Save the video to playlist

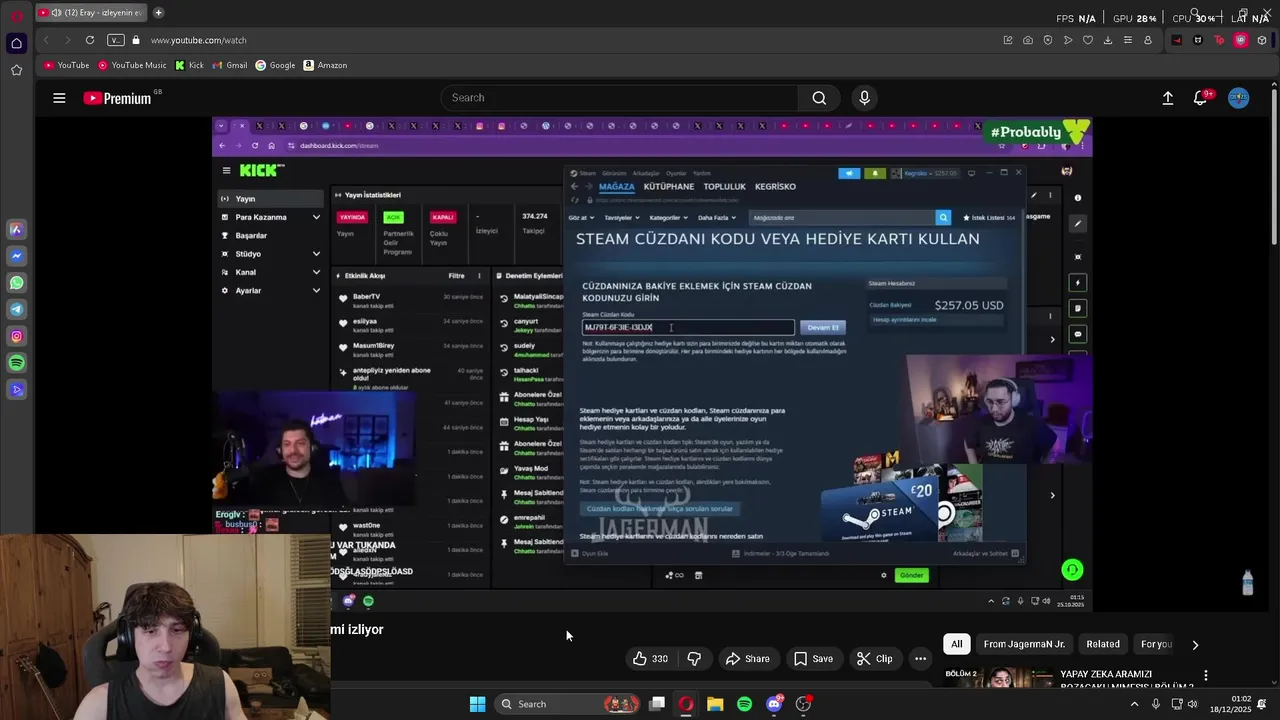813,659
